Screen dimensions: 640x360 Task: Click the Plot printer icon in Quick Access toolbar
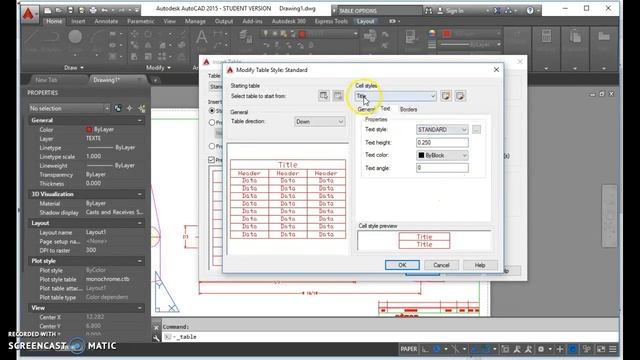(93, 10)
